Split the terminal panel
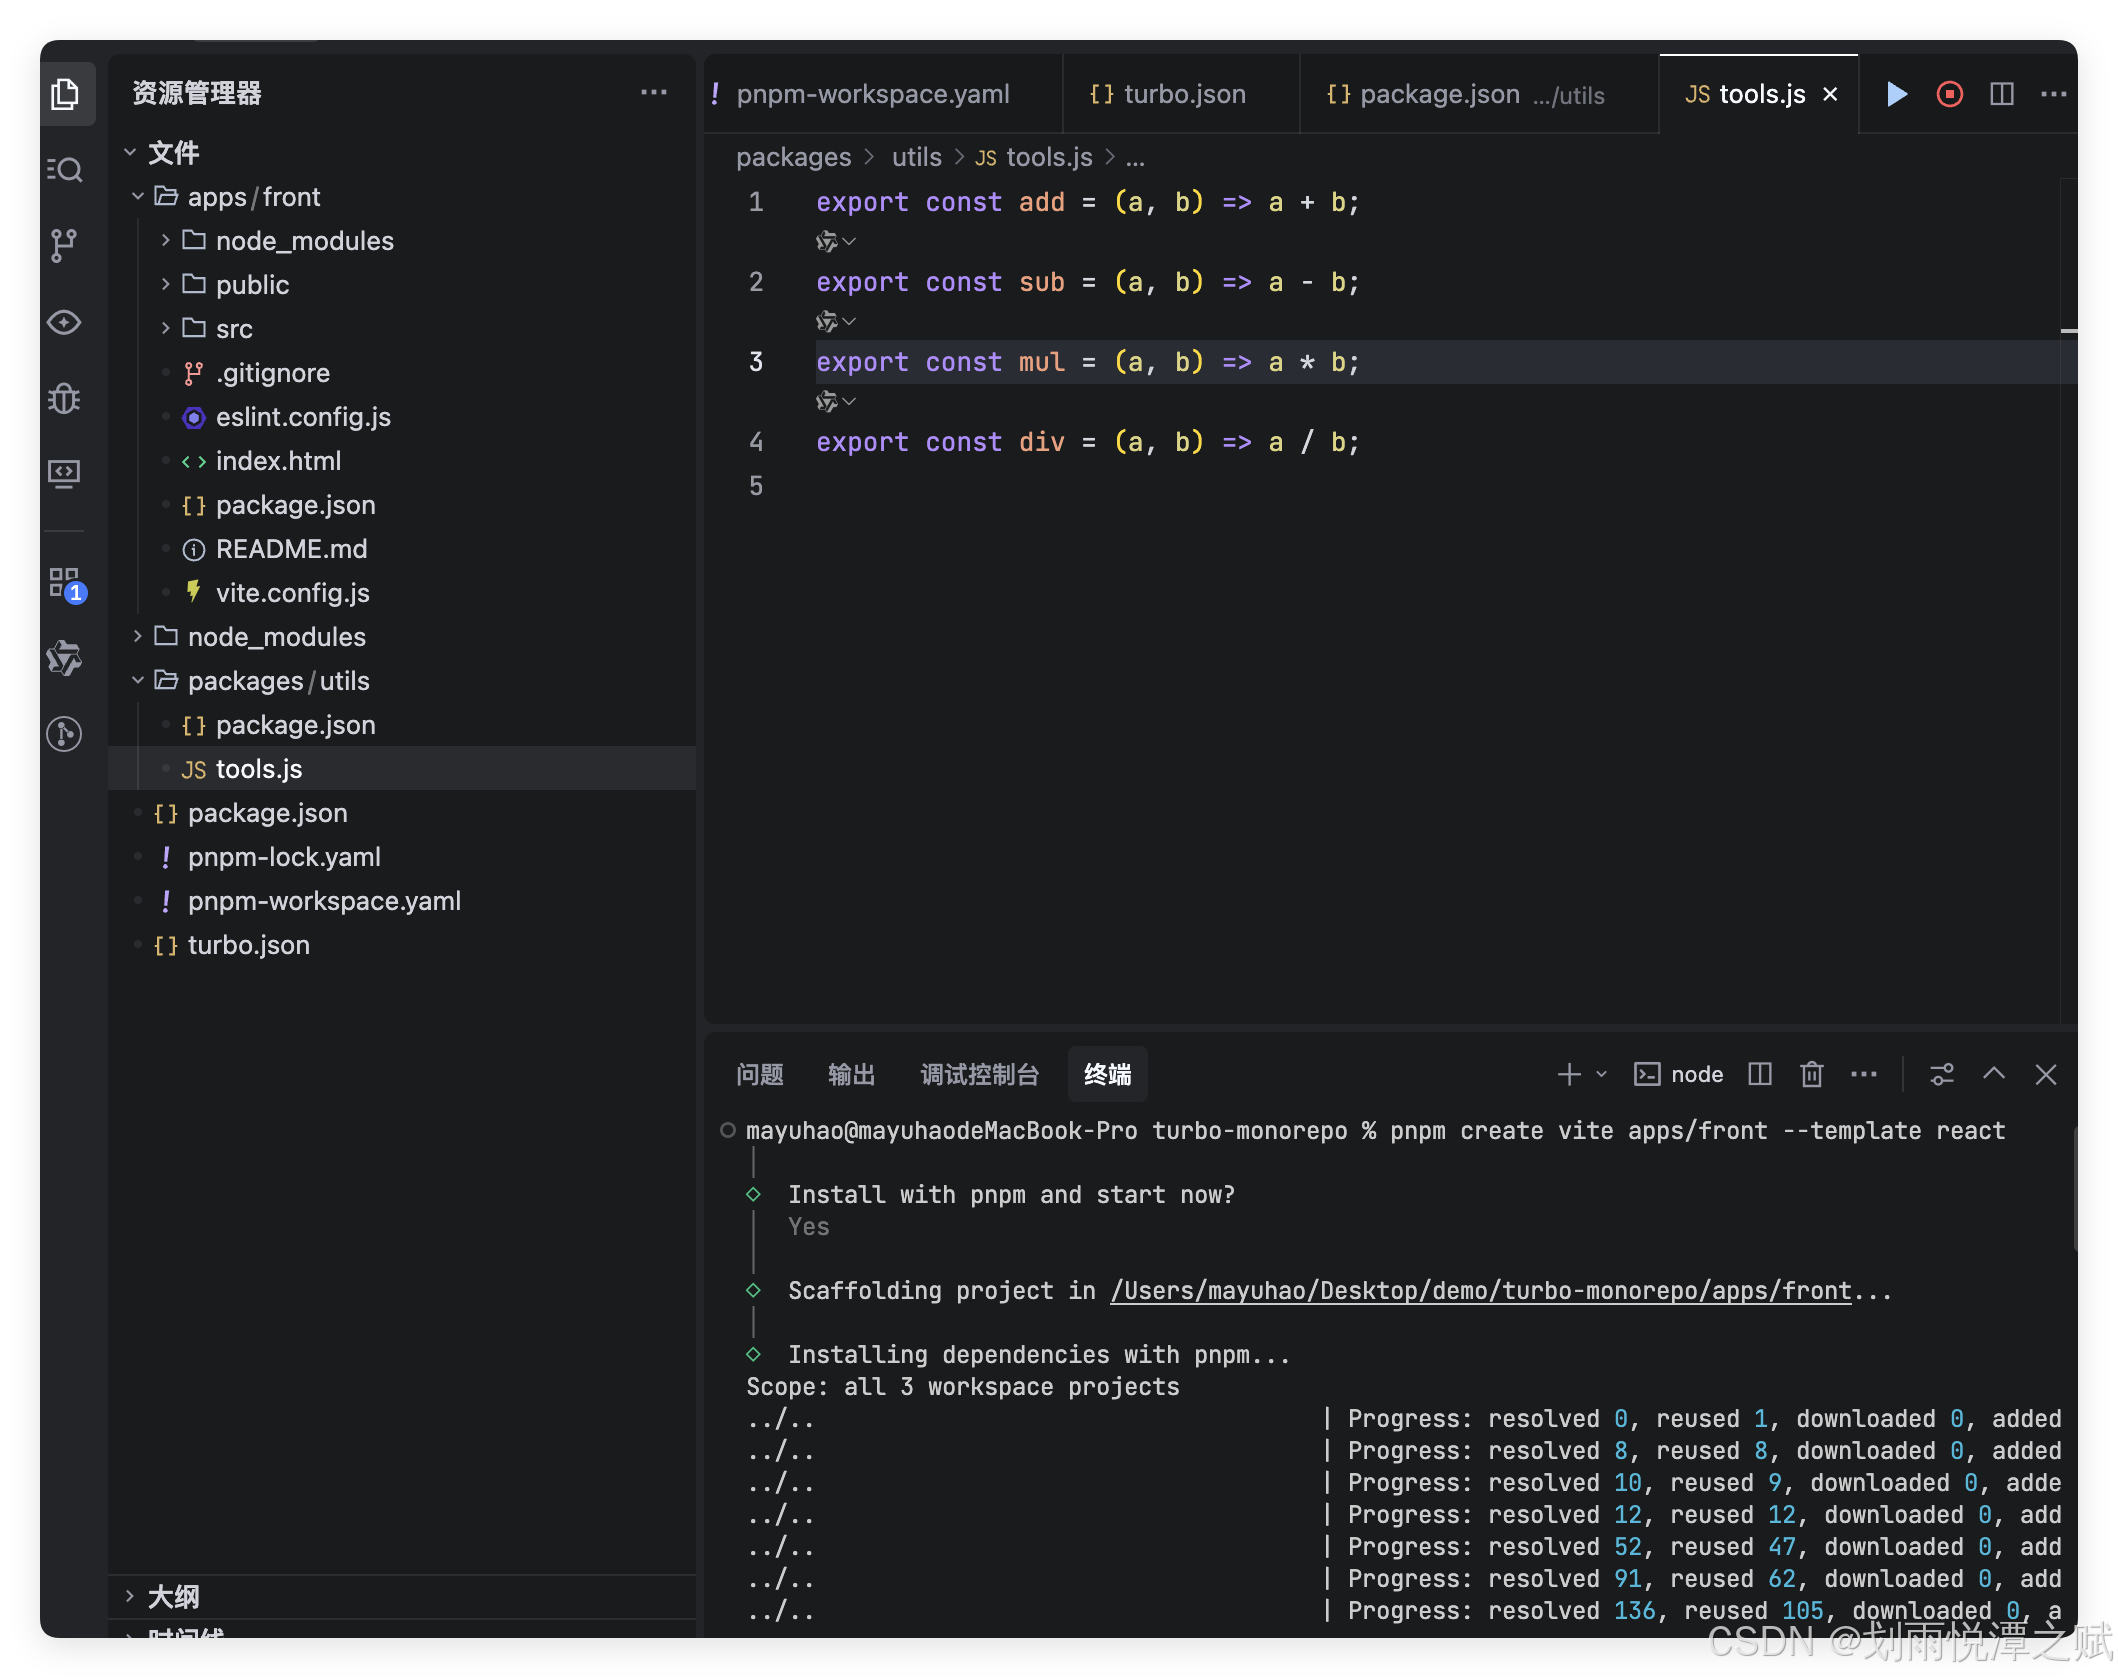 click(1760, 1074)
